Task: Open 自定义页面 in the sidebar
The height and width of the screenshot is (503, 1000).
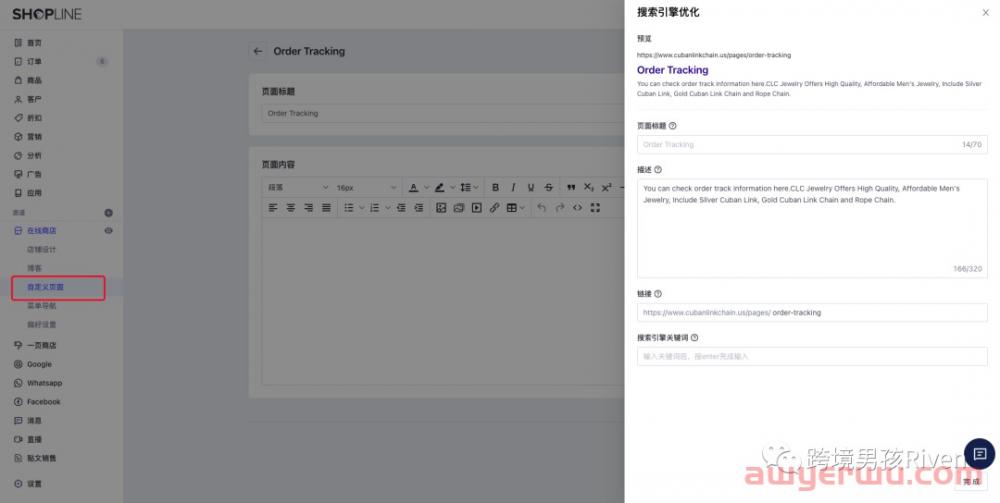Action: tap(46, 287)
